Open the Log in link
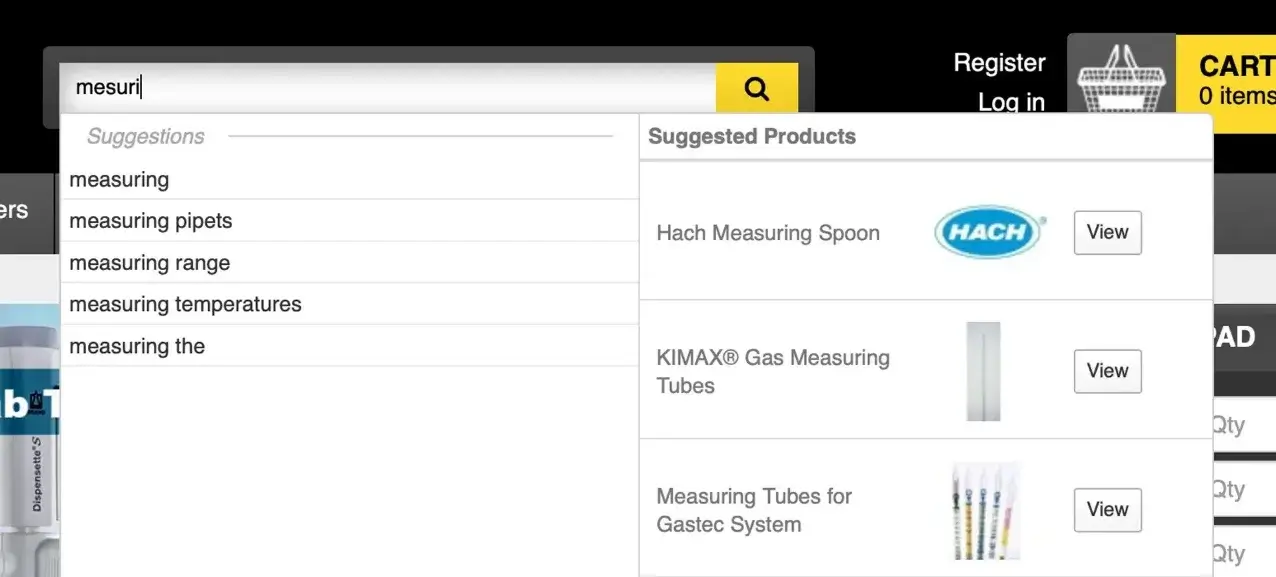 (x=1011, y=102)
